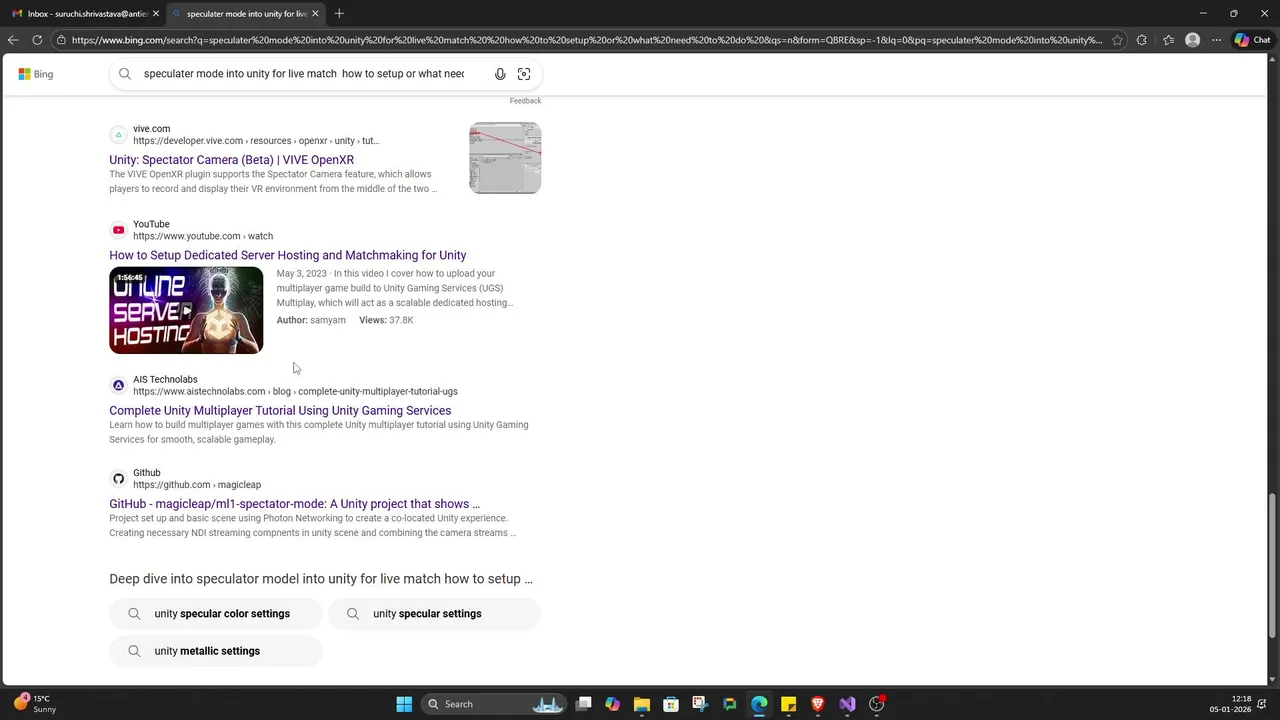Click the YouTube favicon in results
Viewport: 1280px width, 720px height.
click(118, 230)
